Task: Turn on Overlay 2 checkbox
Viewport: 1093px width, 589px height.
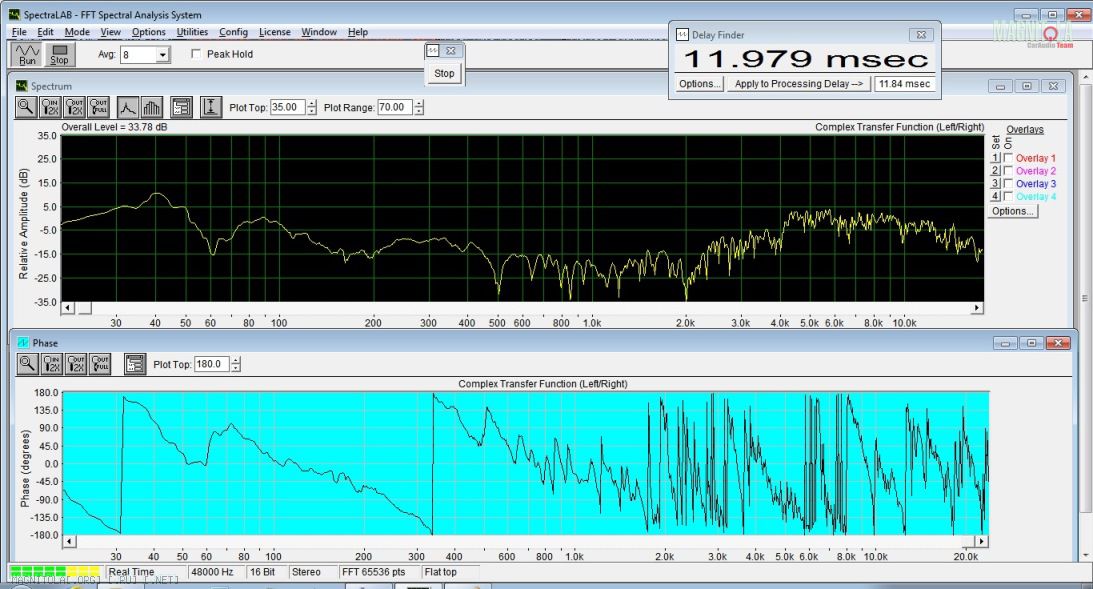Action: pyautogui.click(x=1008, y=171)
